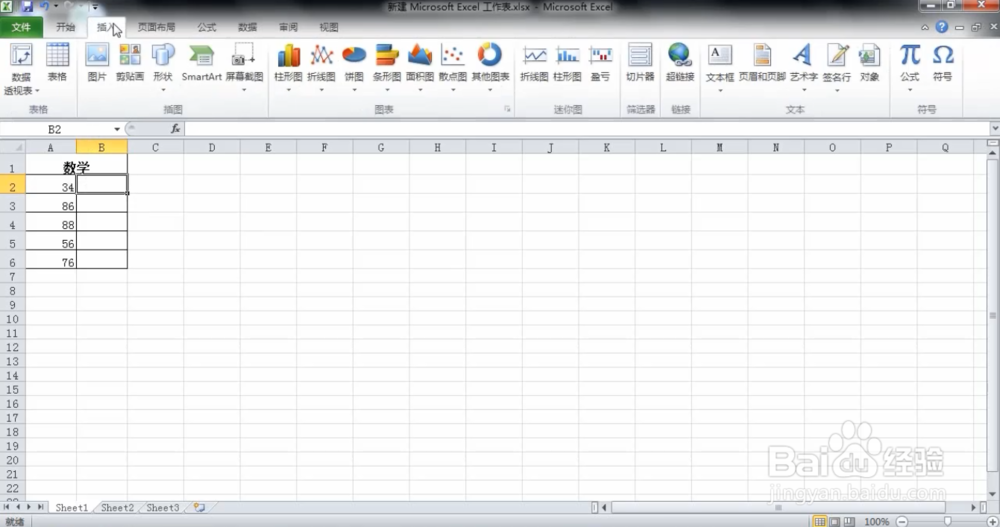
Task: Click the select-all corner button
Action: click(12, 147)
